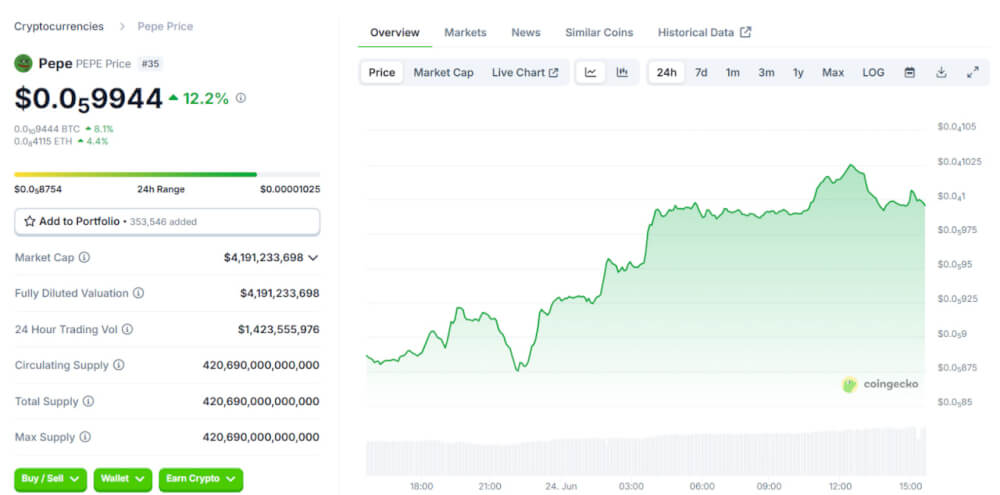
Task: Switch to the line chart view icon
Action: pos(591,72)
